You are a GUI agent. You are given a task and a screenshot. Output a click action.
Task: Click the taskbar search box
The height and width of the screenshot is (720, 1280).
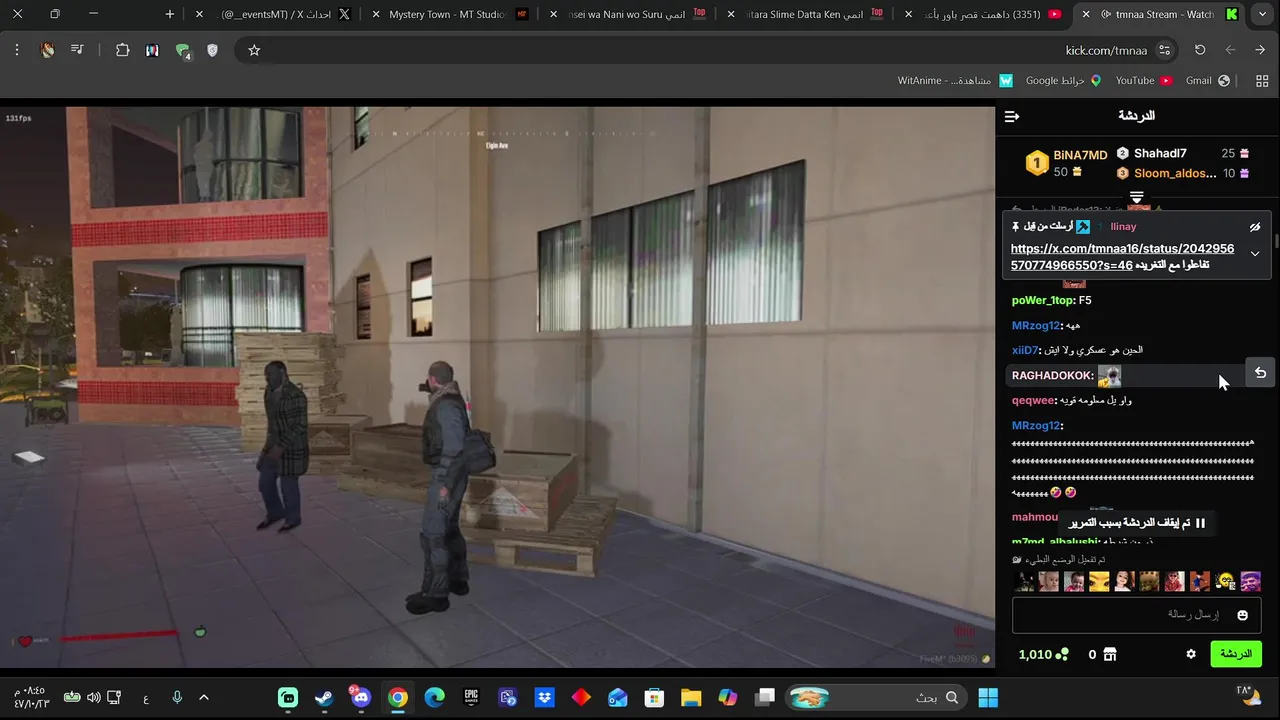coord(877,697)
